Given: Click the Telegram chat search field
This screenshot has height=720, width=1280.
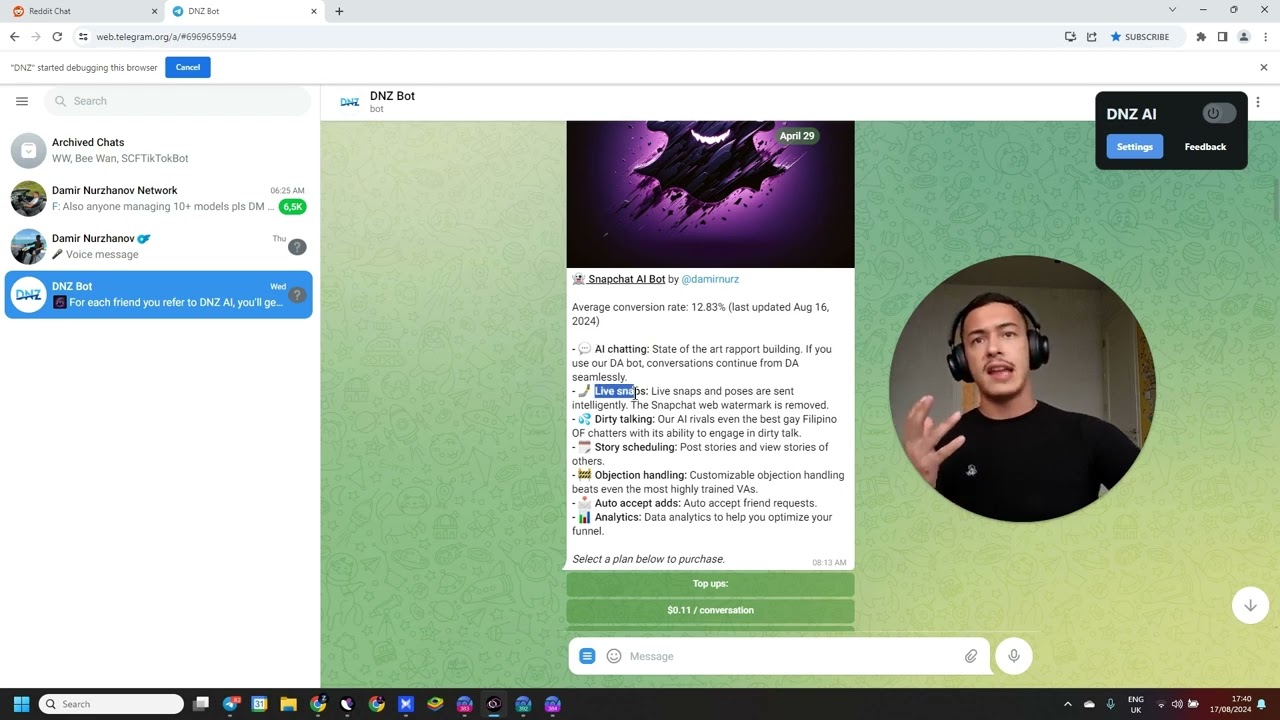Looking at the screenshot, I should pos(178,101).
